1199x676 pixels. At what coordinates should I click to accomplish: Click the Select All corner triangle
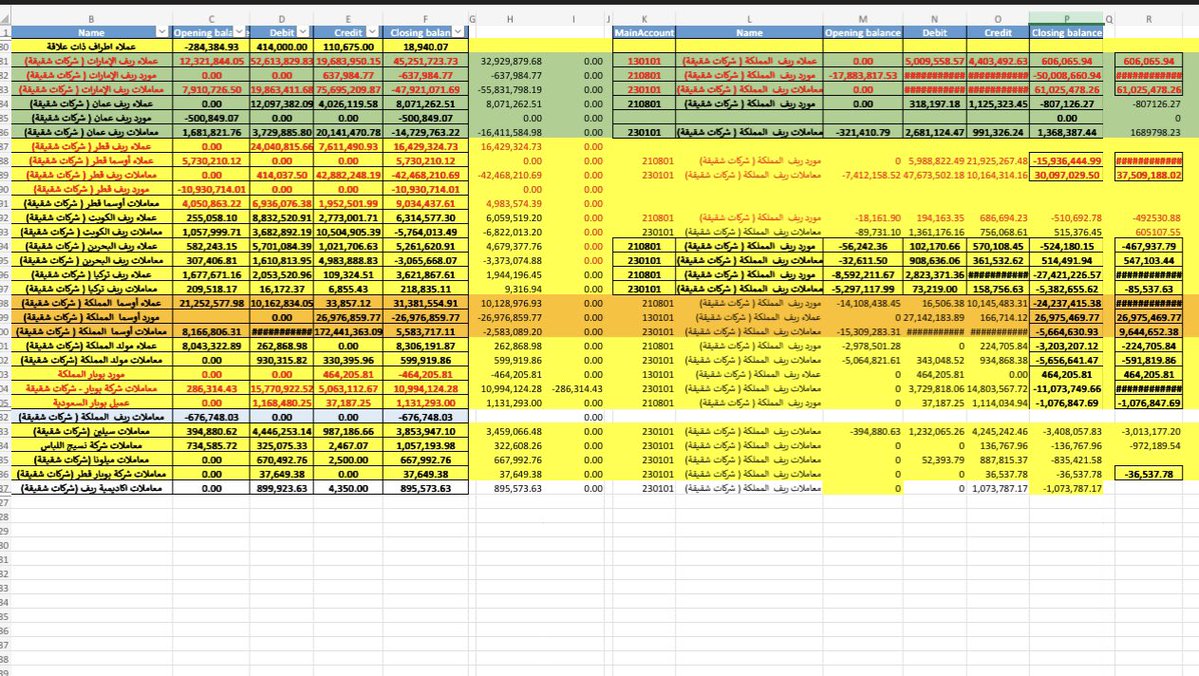pyautogui.click(x=5, y=19)
